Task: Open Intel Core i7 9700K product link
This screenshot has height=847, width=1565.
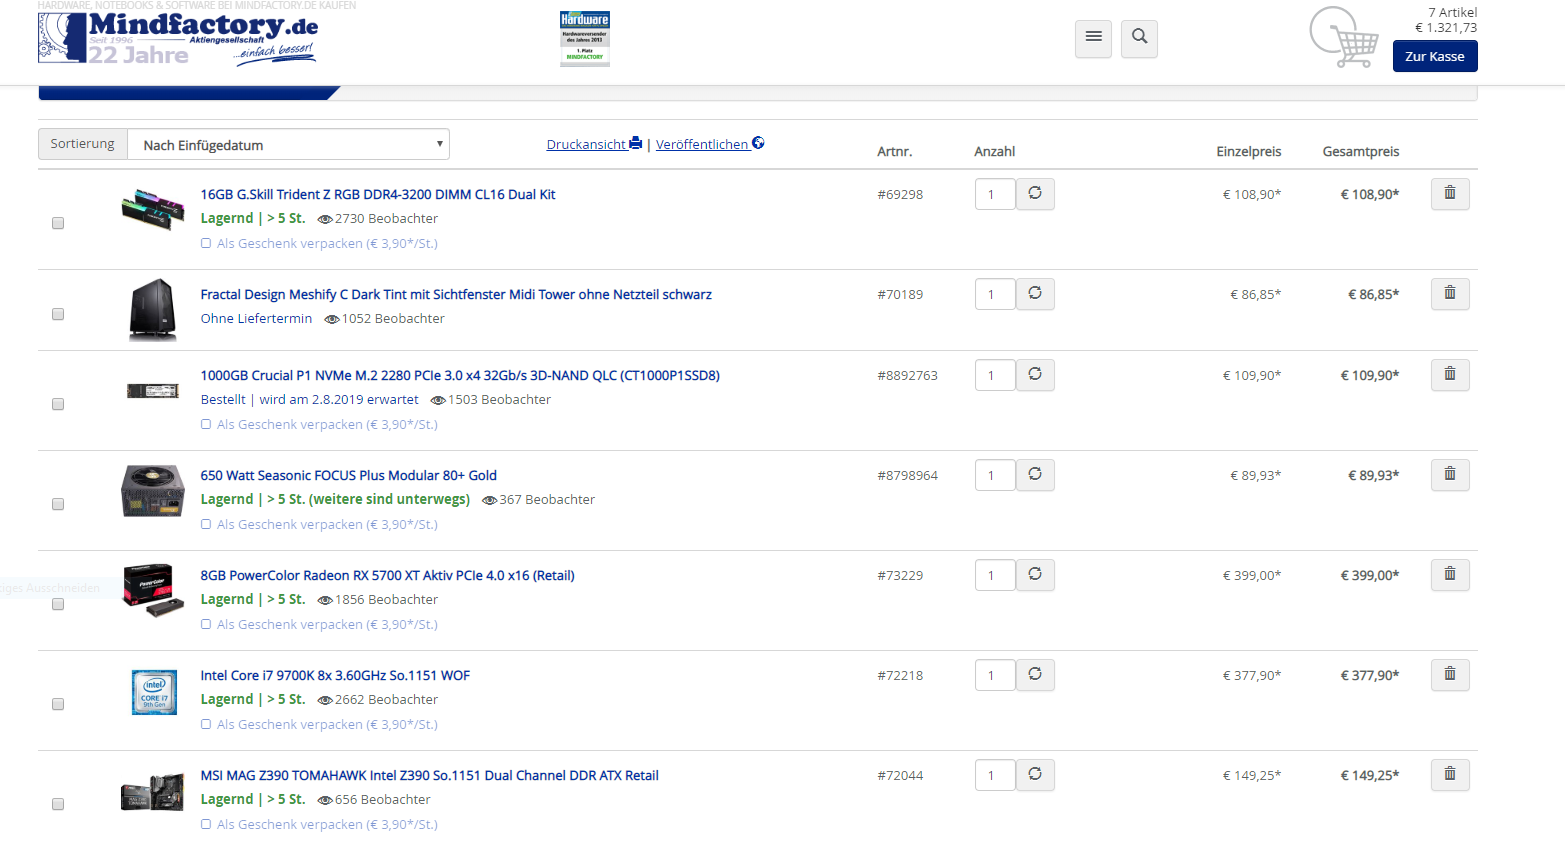Action: (335, 675)
